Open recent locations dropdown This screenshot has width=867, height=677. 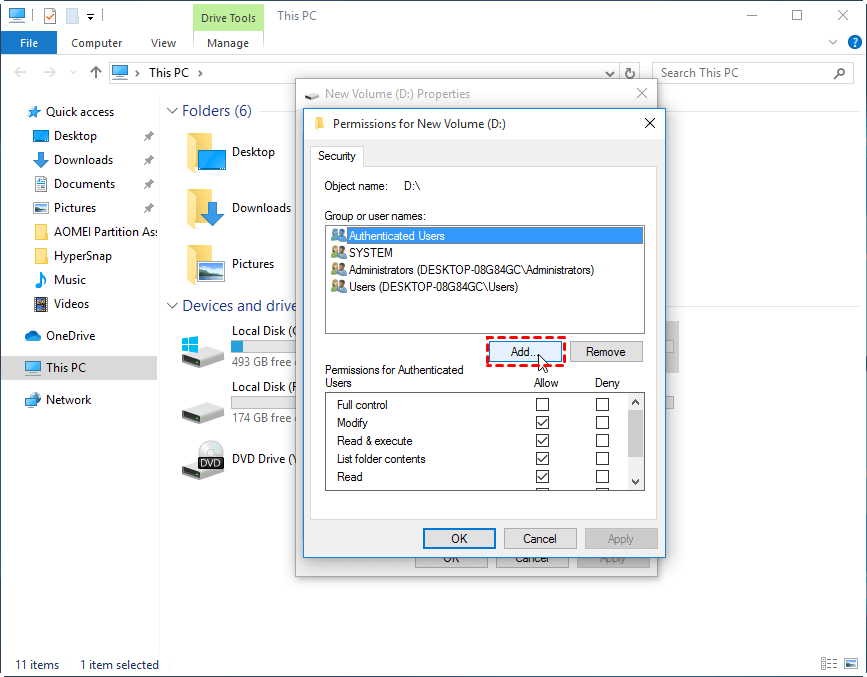click(73, 72)
